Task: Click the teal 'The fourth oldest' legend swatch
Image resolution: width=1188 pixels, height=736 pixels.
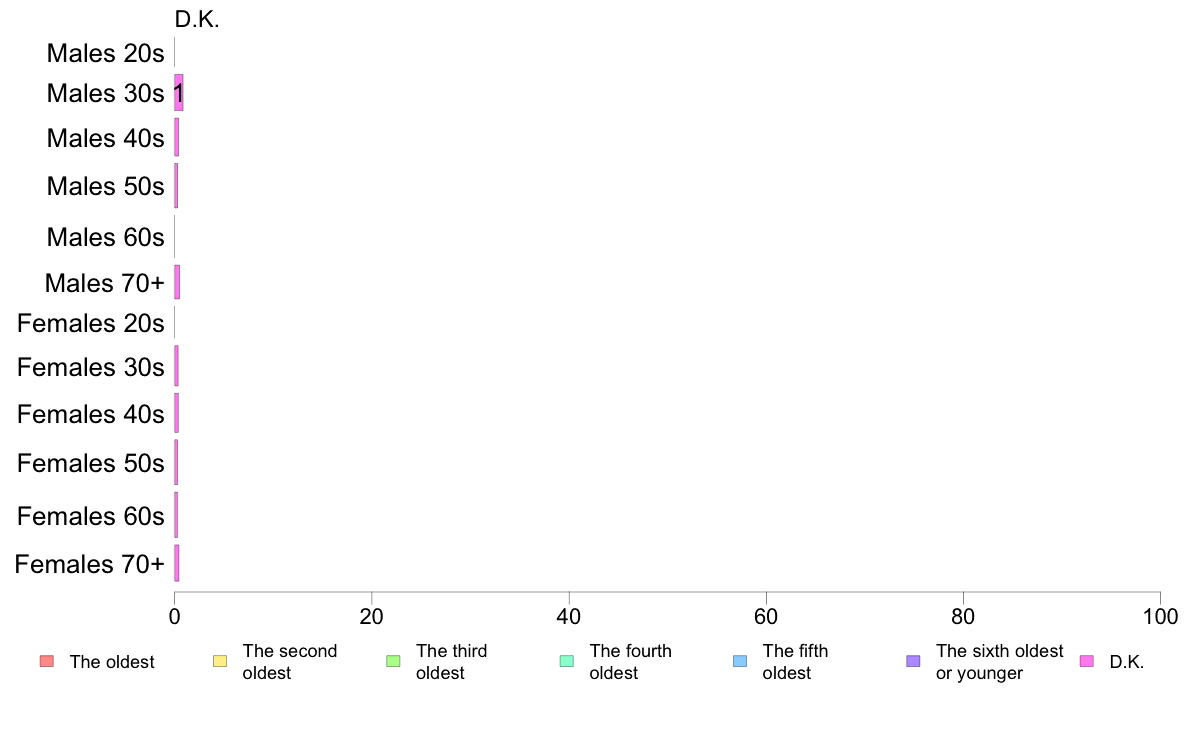Action: pyautogui.click(x=567, y=662)
